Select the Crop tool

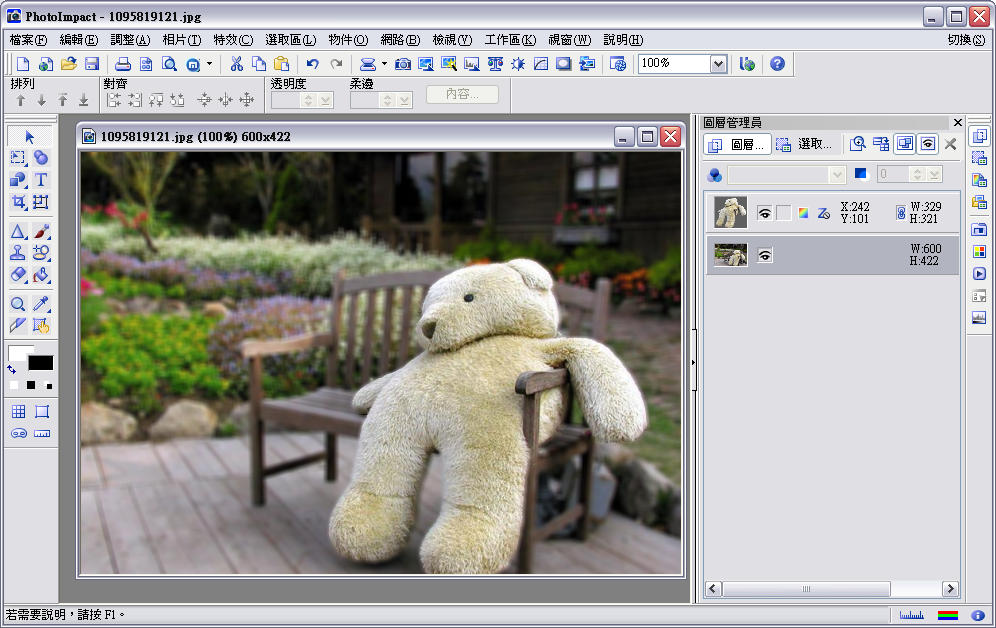click(x=18, y=203)
